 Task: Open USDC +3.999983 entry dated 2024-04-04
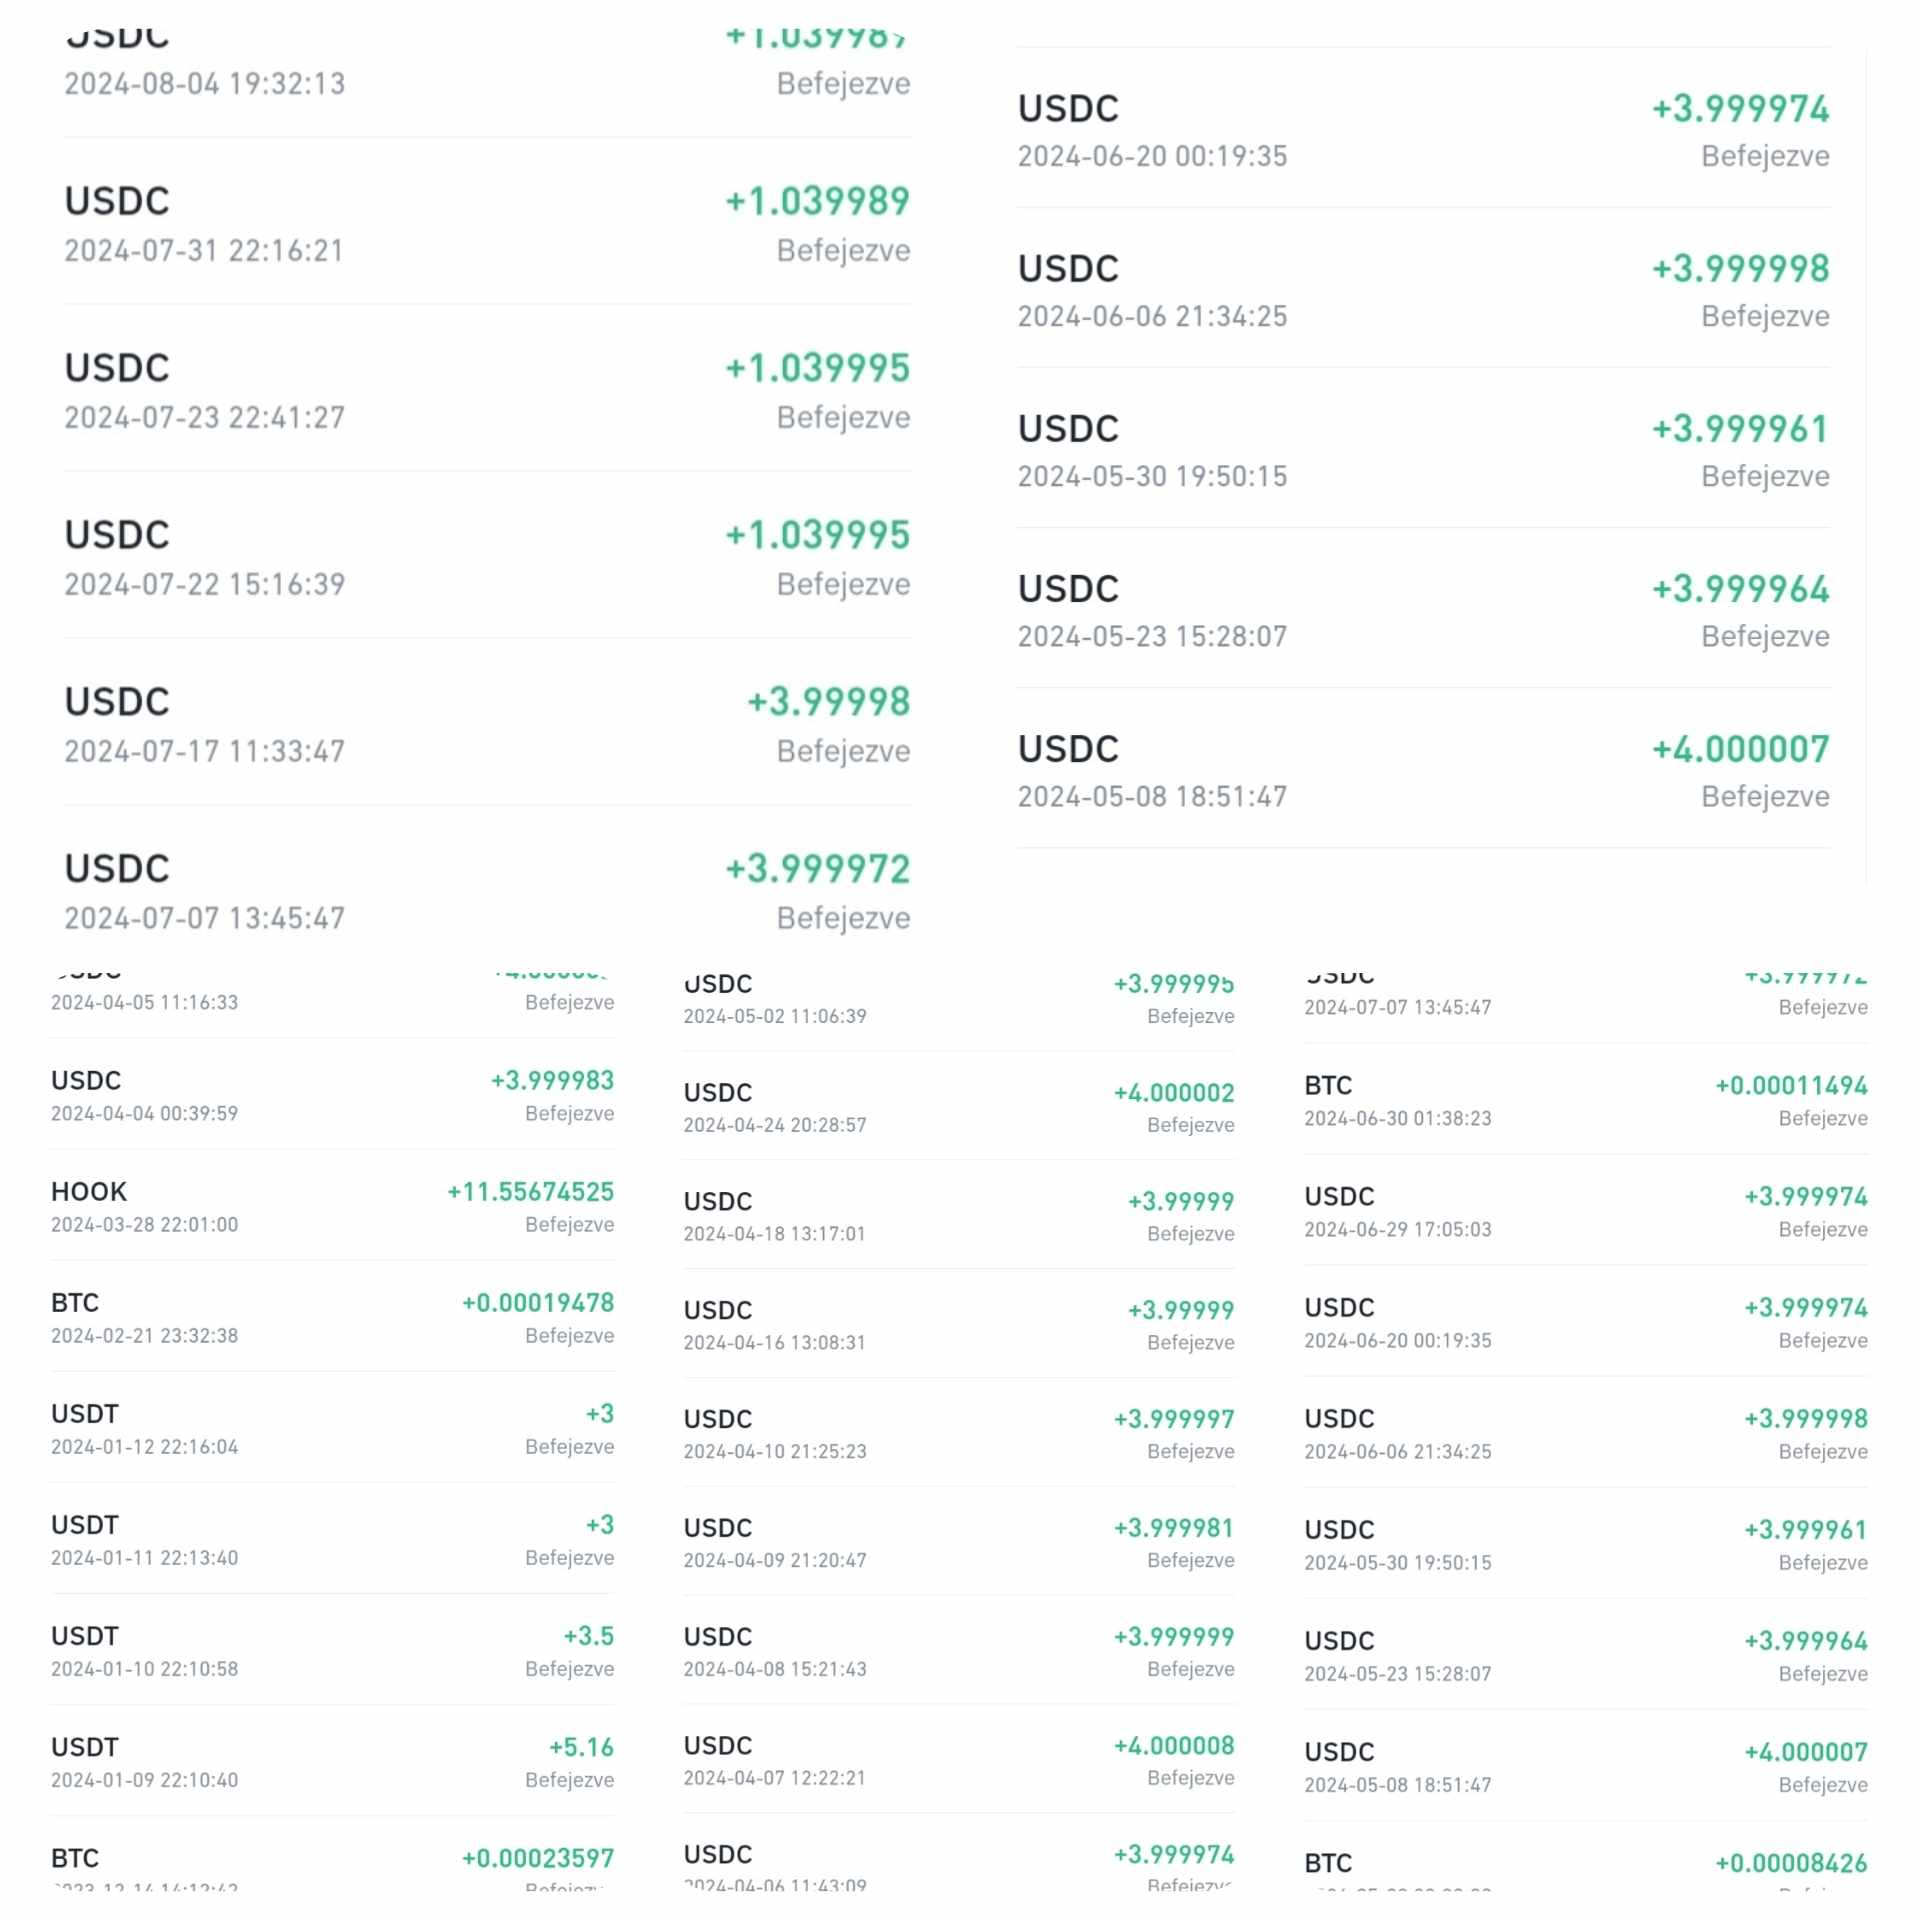coord(332,1095)
